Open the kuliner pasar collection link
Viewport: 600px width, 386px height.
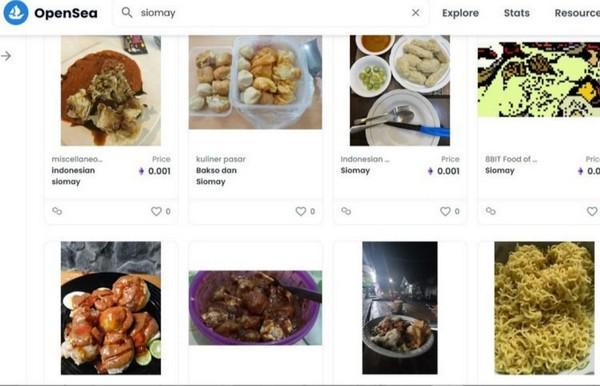point(221,159)
